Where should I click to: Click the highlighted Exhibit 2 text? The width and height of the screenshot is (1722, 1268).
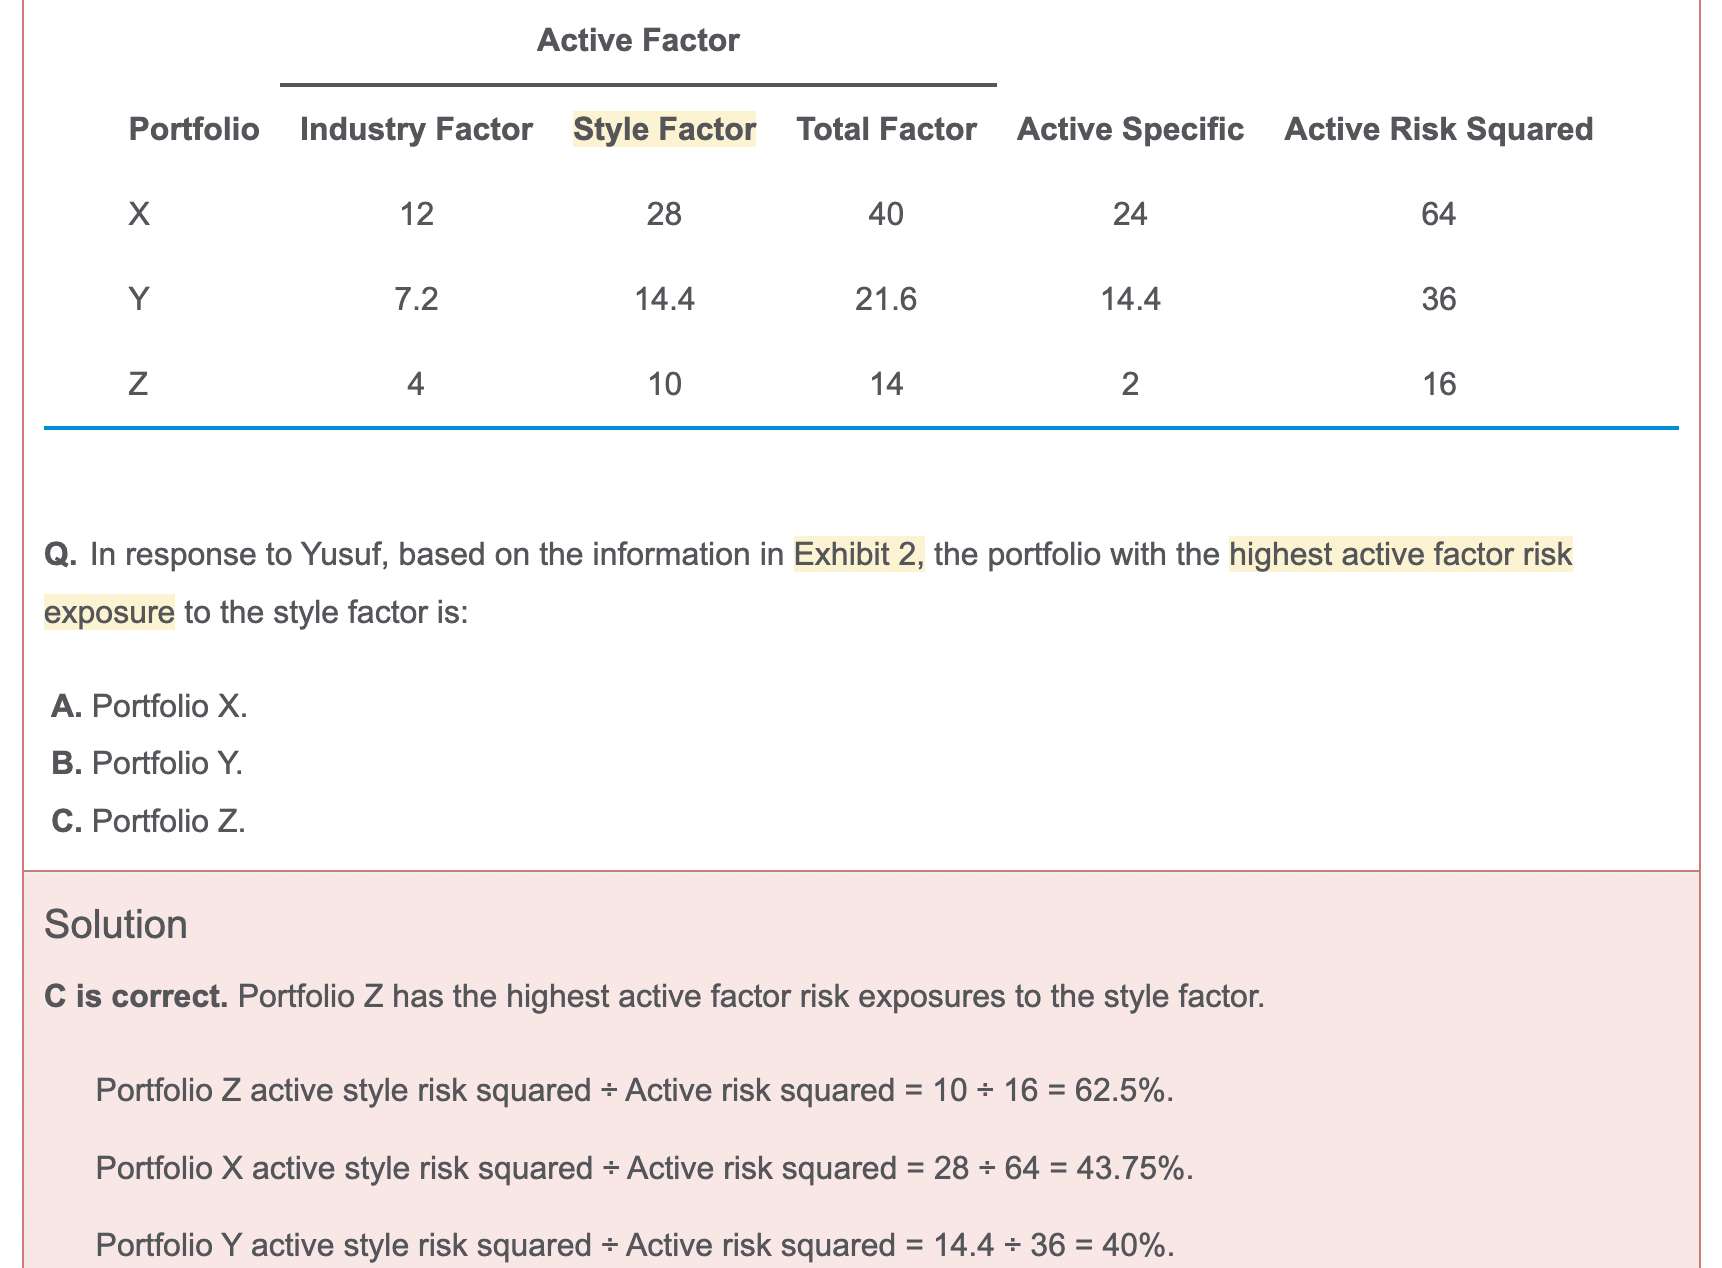(x=859, y=554)
